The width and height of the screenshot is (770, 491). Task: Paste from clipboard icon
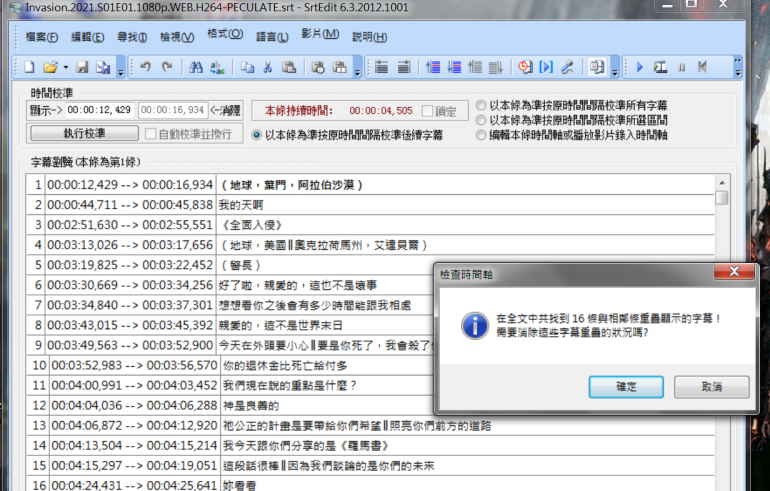tap(289, 67)
